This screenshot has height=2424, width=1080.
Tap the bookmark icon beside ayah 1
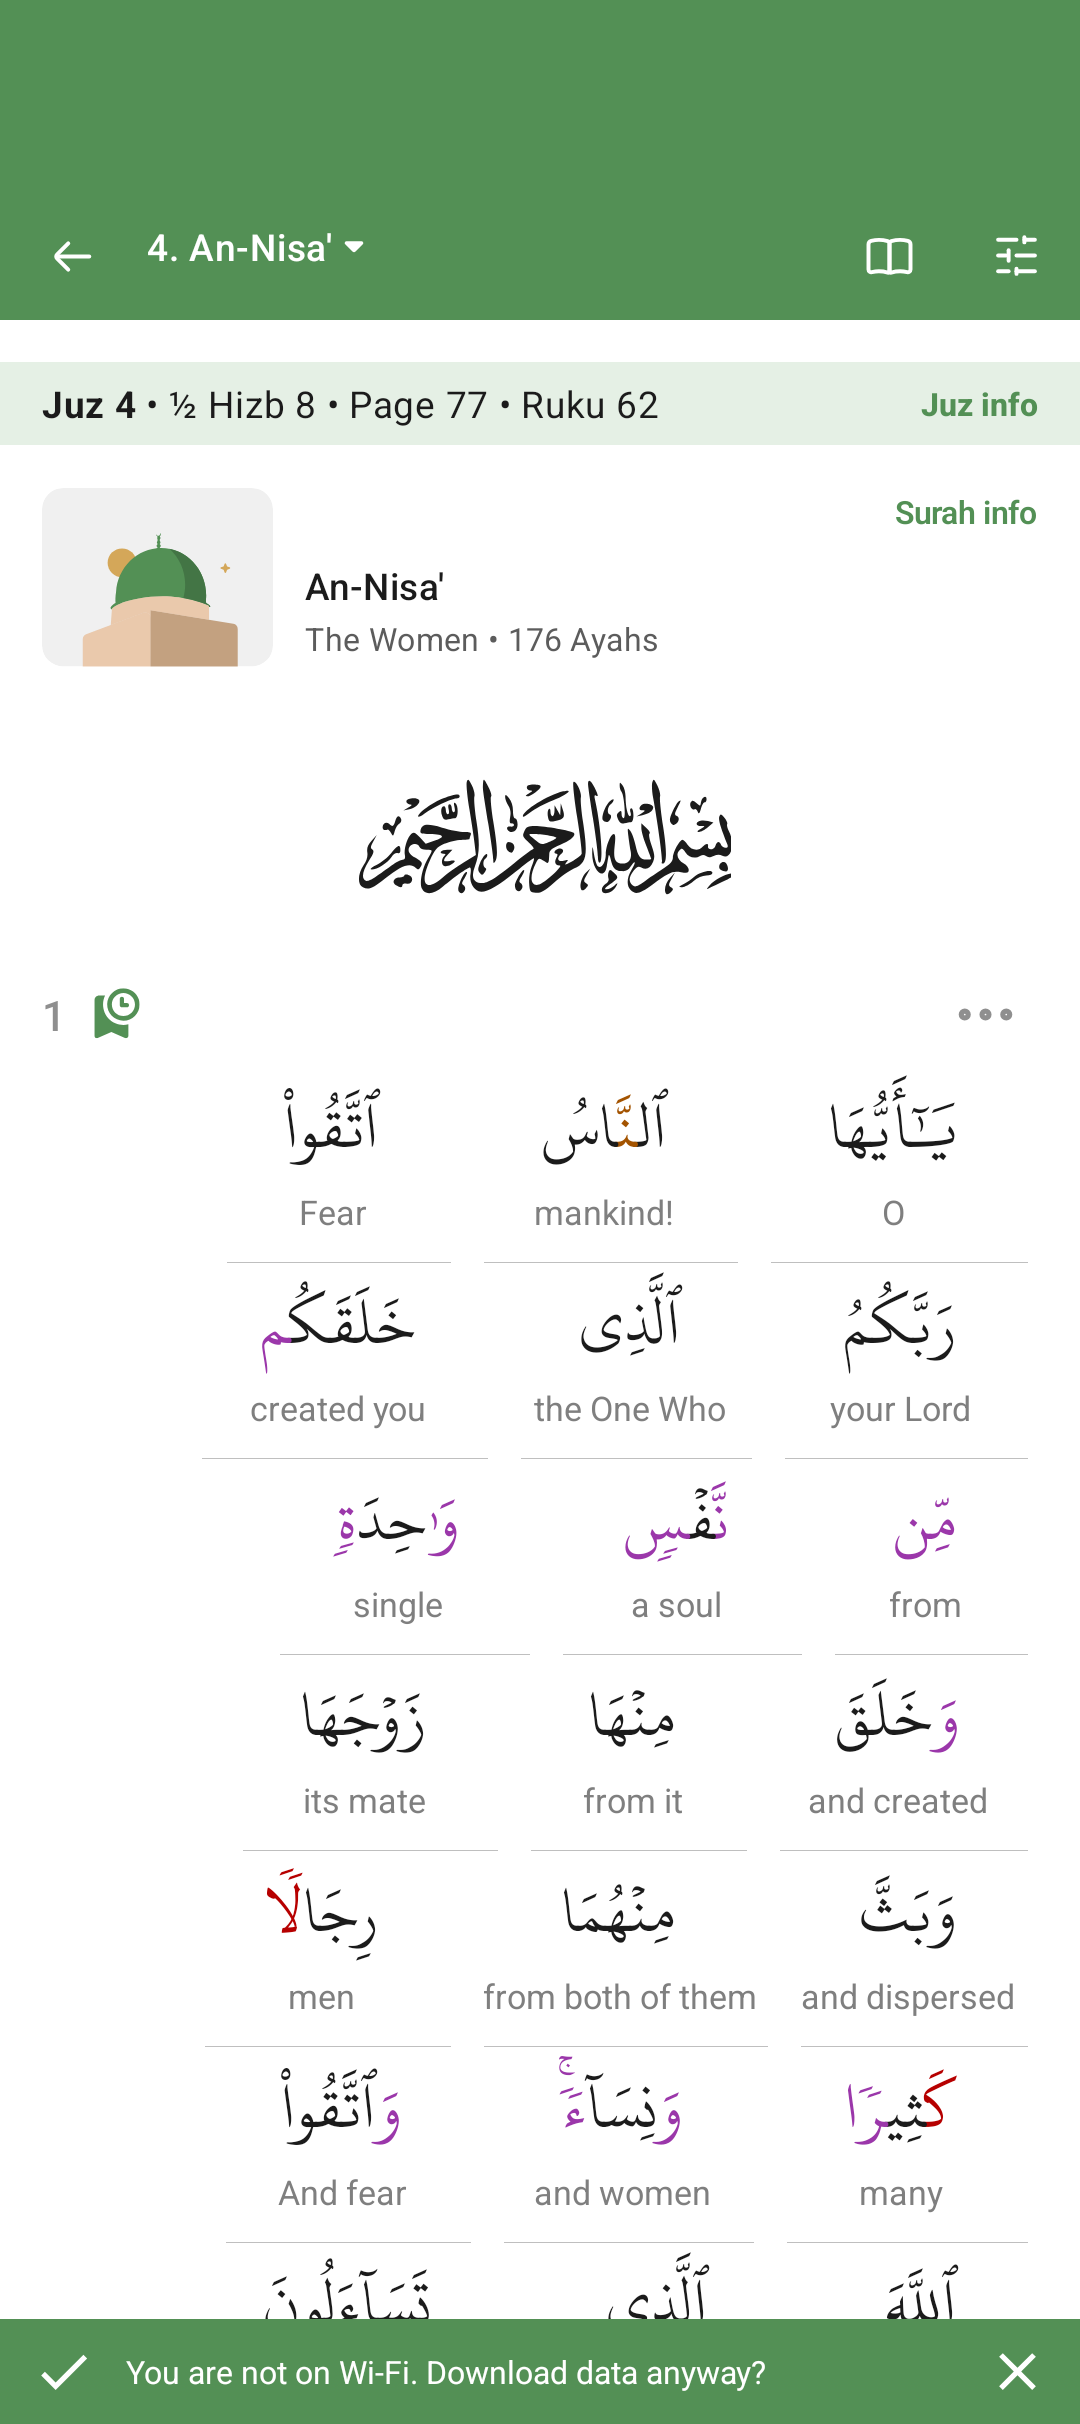pyautogui.click(x=117, y=1014)
